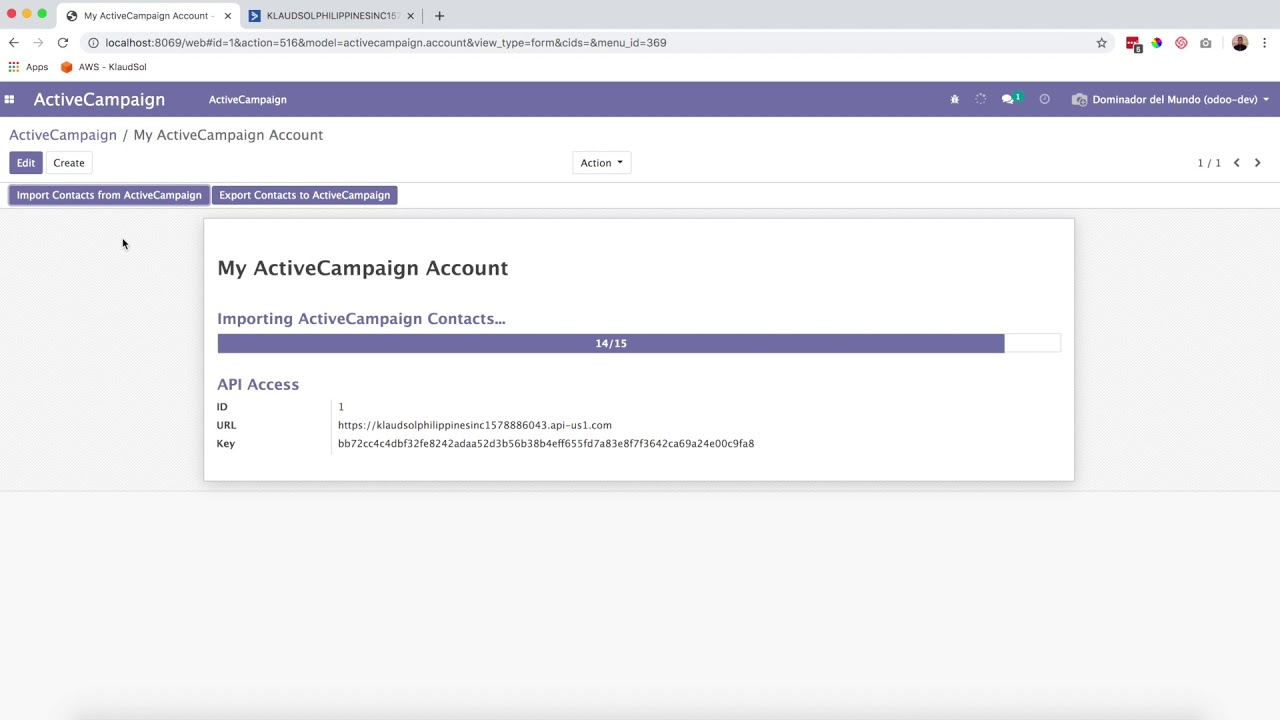Click the API Access section heading
Viewport: 1280px width, 720px height.
pos(258,384)
